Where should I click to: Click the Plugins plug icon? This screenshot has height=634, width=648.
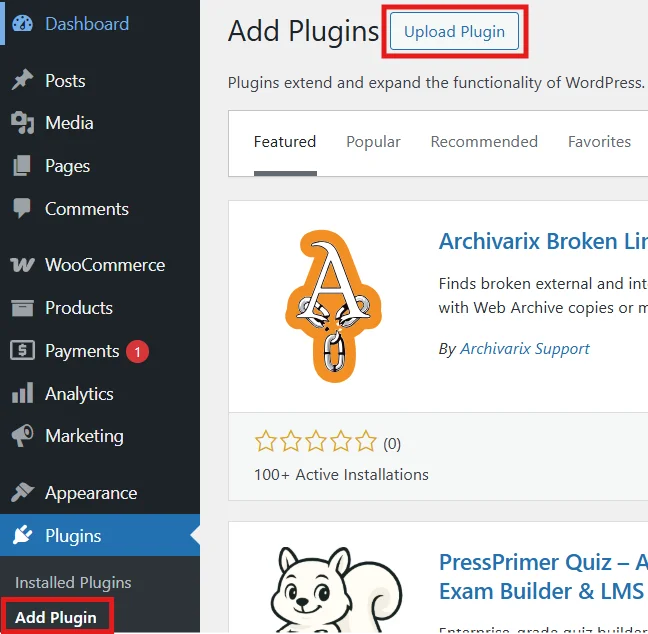point(22,535)
